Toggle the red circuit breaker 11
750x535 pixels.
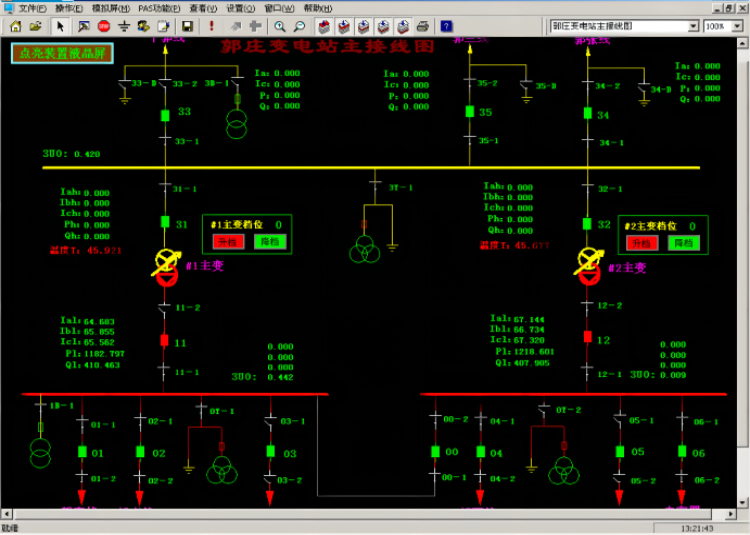tap(165, 341)
